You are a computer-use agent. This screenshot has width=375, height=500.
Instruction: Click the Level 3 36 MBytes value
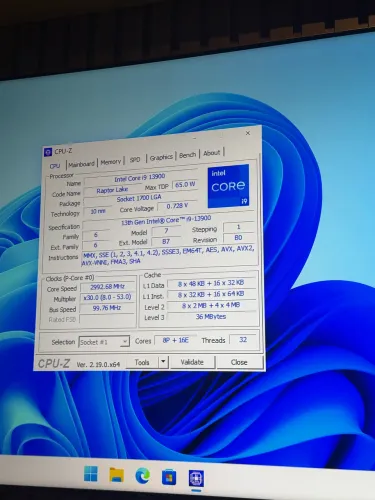point(211,316)
